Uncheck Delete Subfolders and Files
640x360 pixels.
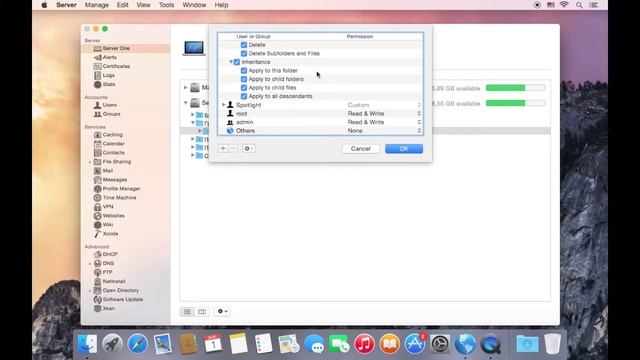(x=244, y=53)
